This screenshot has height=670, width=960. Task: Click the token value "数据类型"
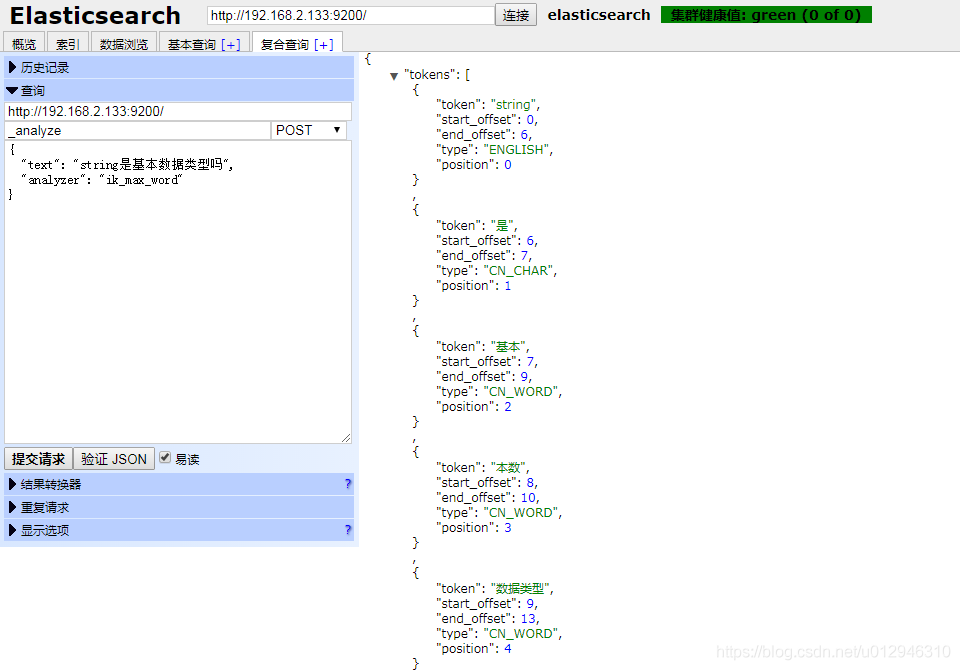pyautogui.click(x=520, y=589)
